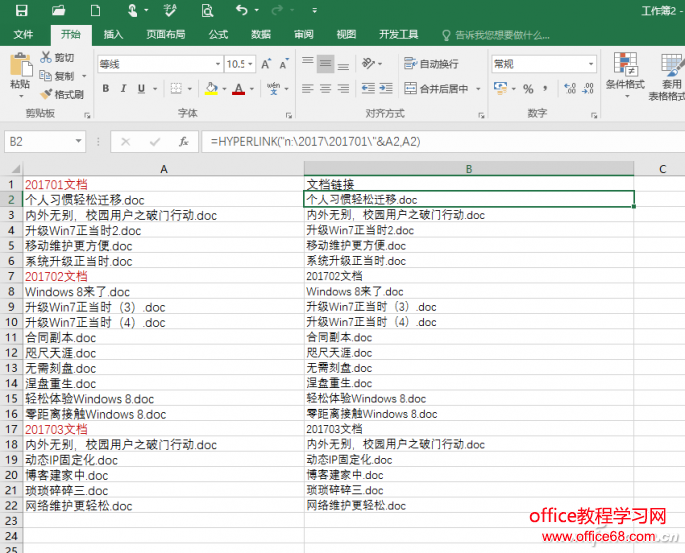
Task: Click the Save icon in quick access toolbar
Action: pos(21,11)
